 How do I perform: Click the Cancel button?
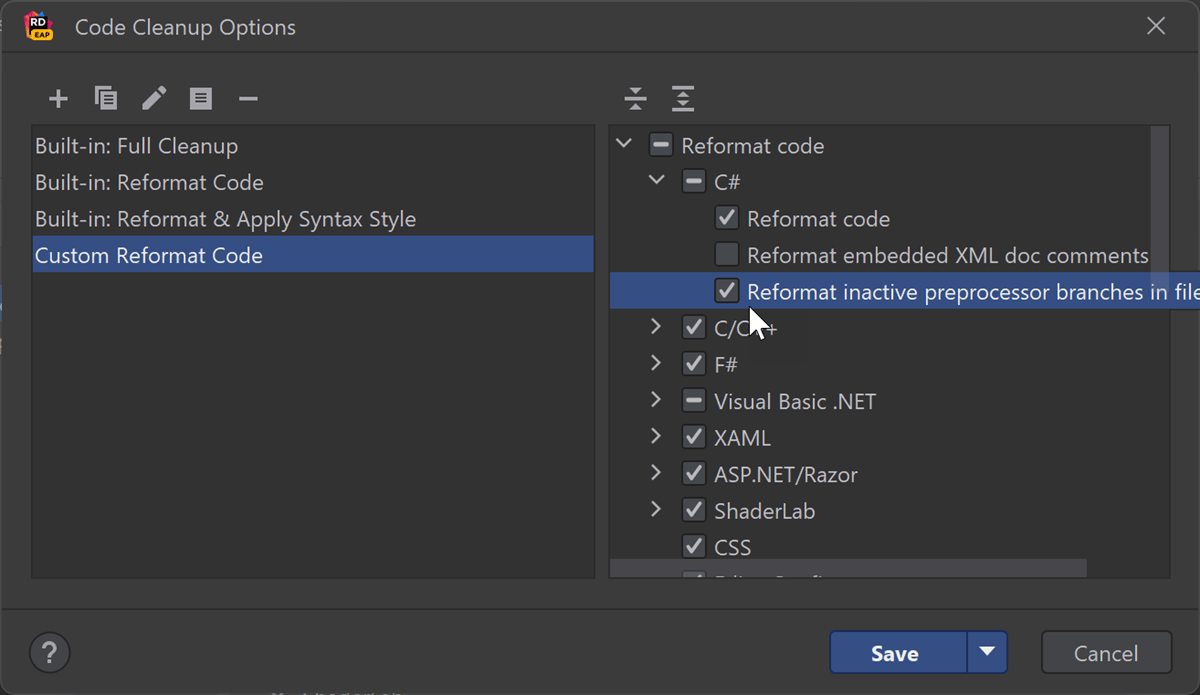(1105, 653)
